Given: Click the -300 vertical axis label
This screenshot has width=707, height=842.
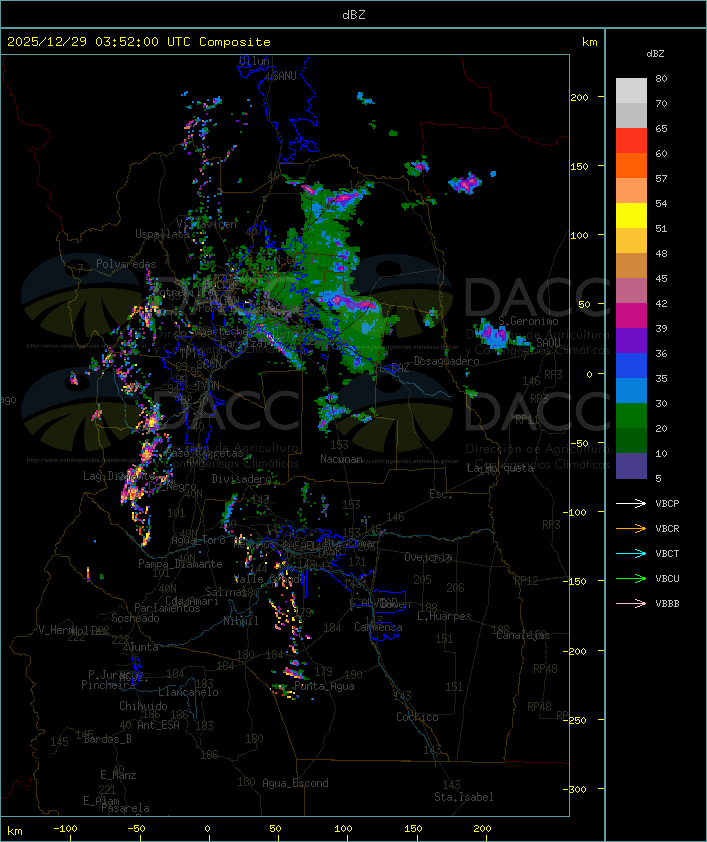Looking at the screenshot, I should coord(574,789).
